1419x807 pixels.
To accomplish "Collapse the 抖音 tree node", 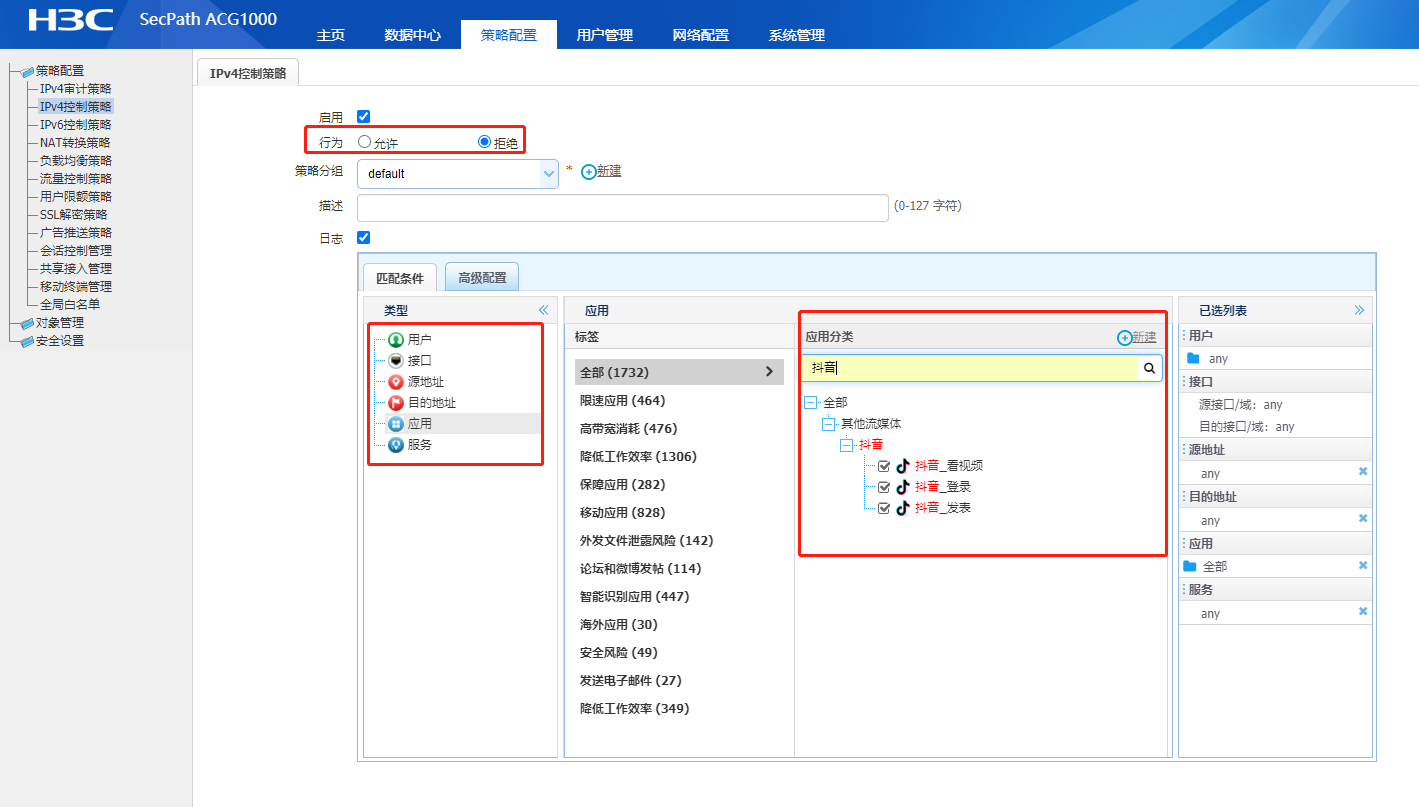I will (846, 445).
